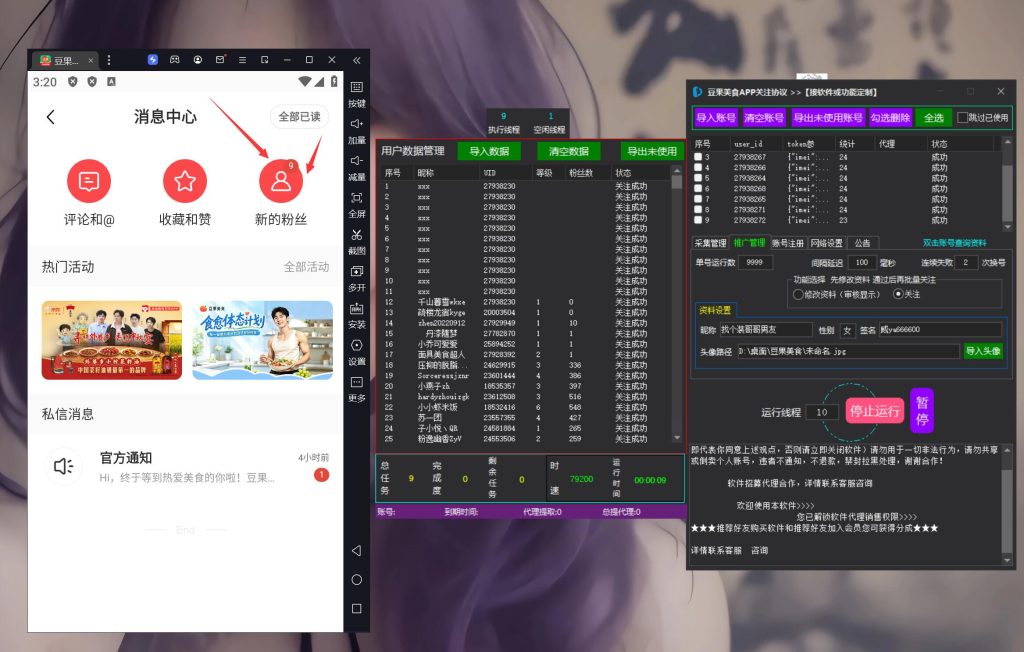Viewport: 1024px width, 652px height.
Task: Open the 多开 multi-instance tool
Action: coord(357,271)
